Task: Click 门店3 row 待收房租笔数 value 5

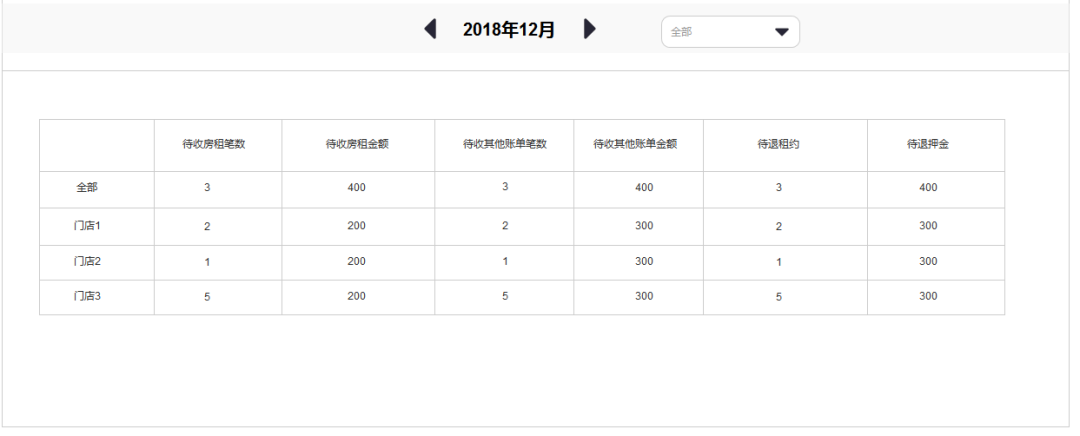Action: pyautogui.click(x=207, y=297)
